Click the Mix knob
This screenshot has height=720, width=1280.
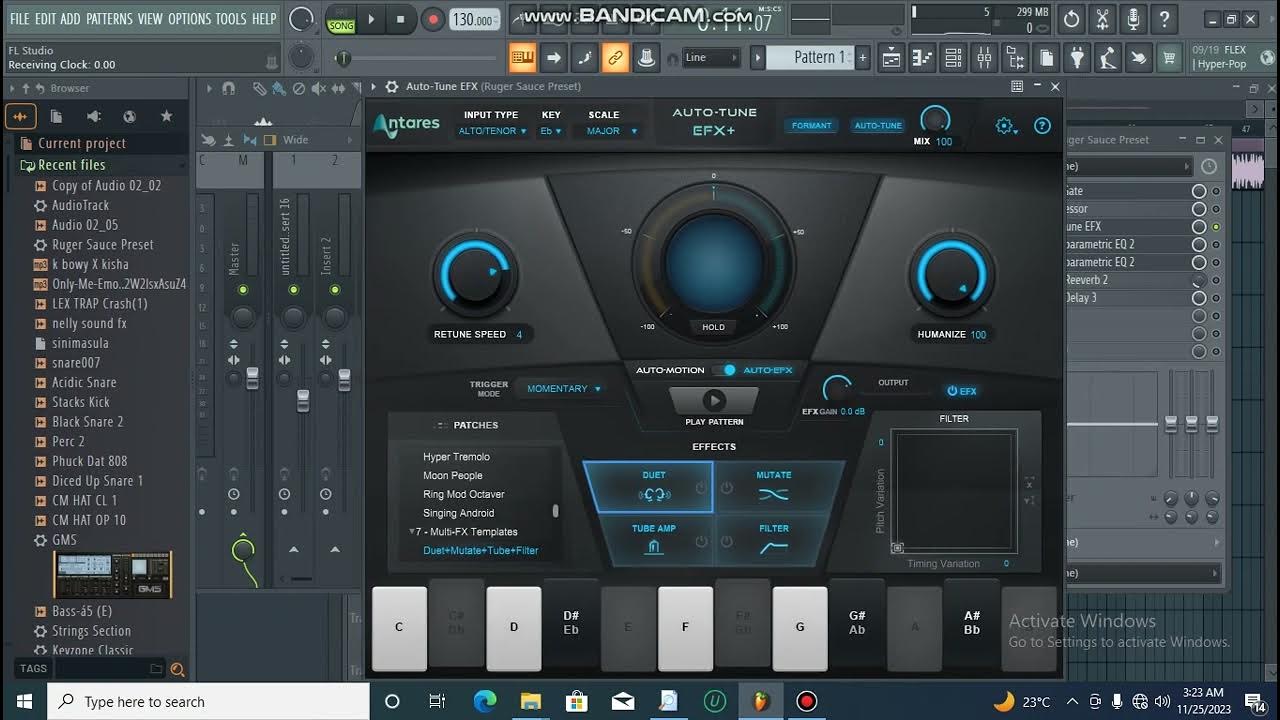935,119
